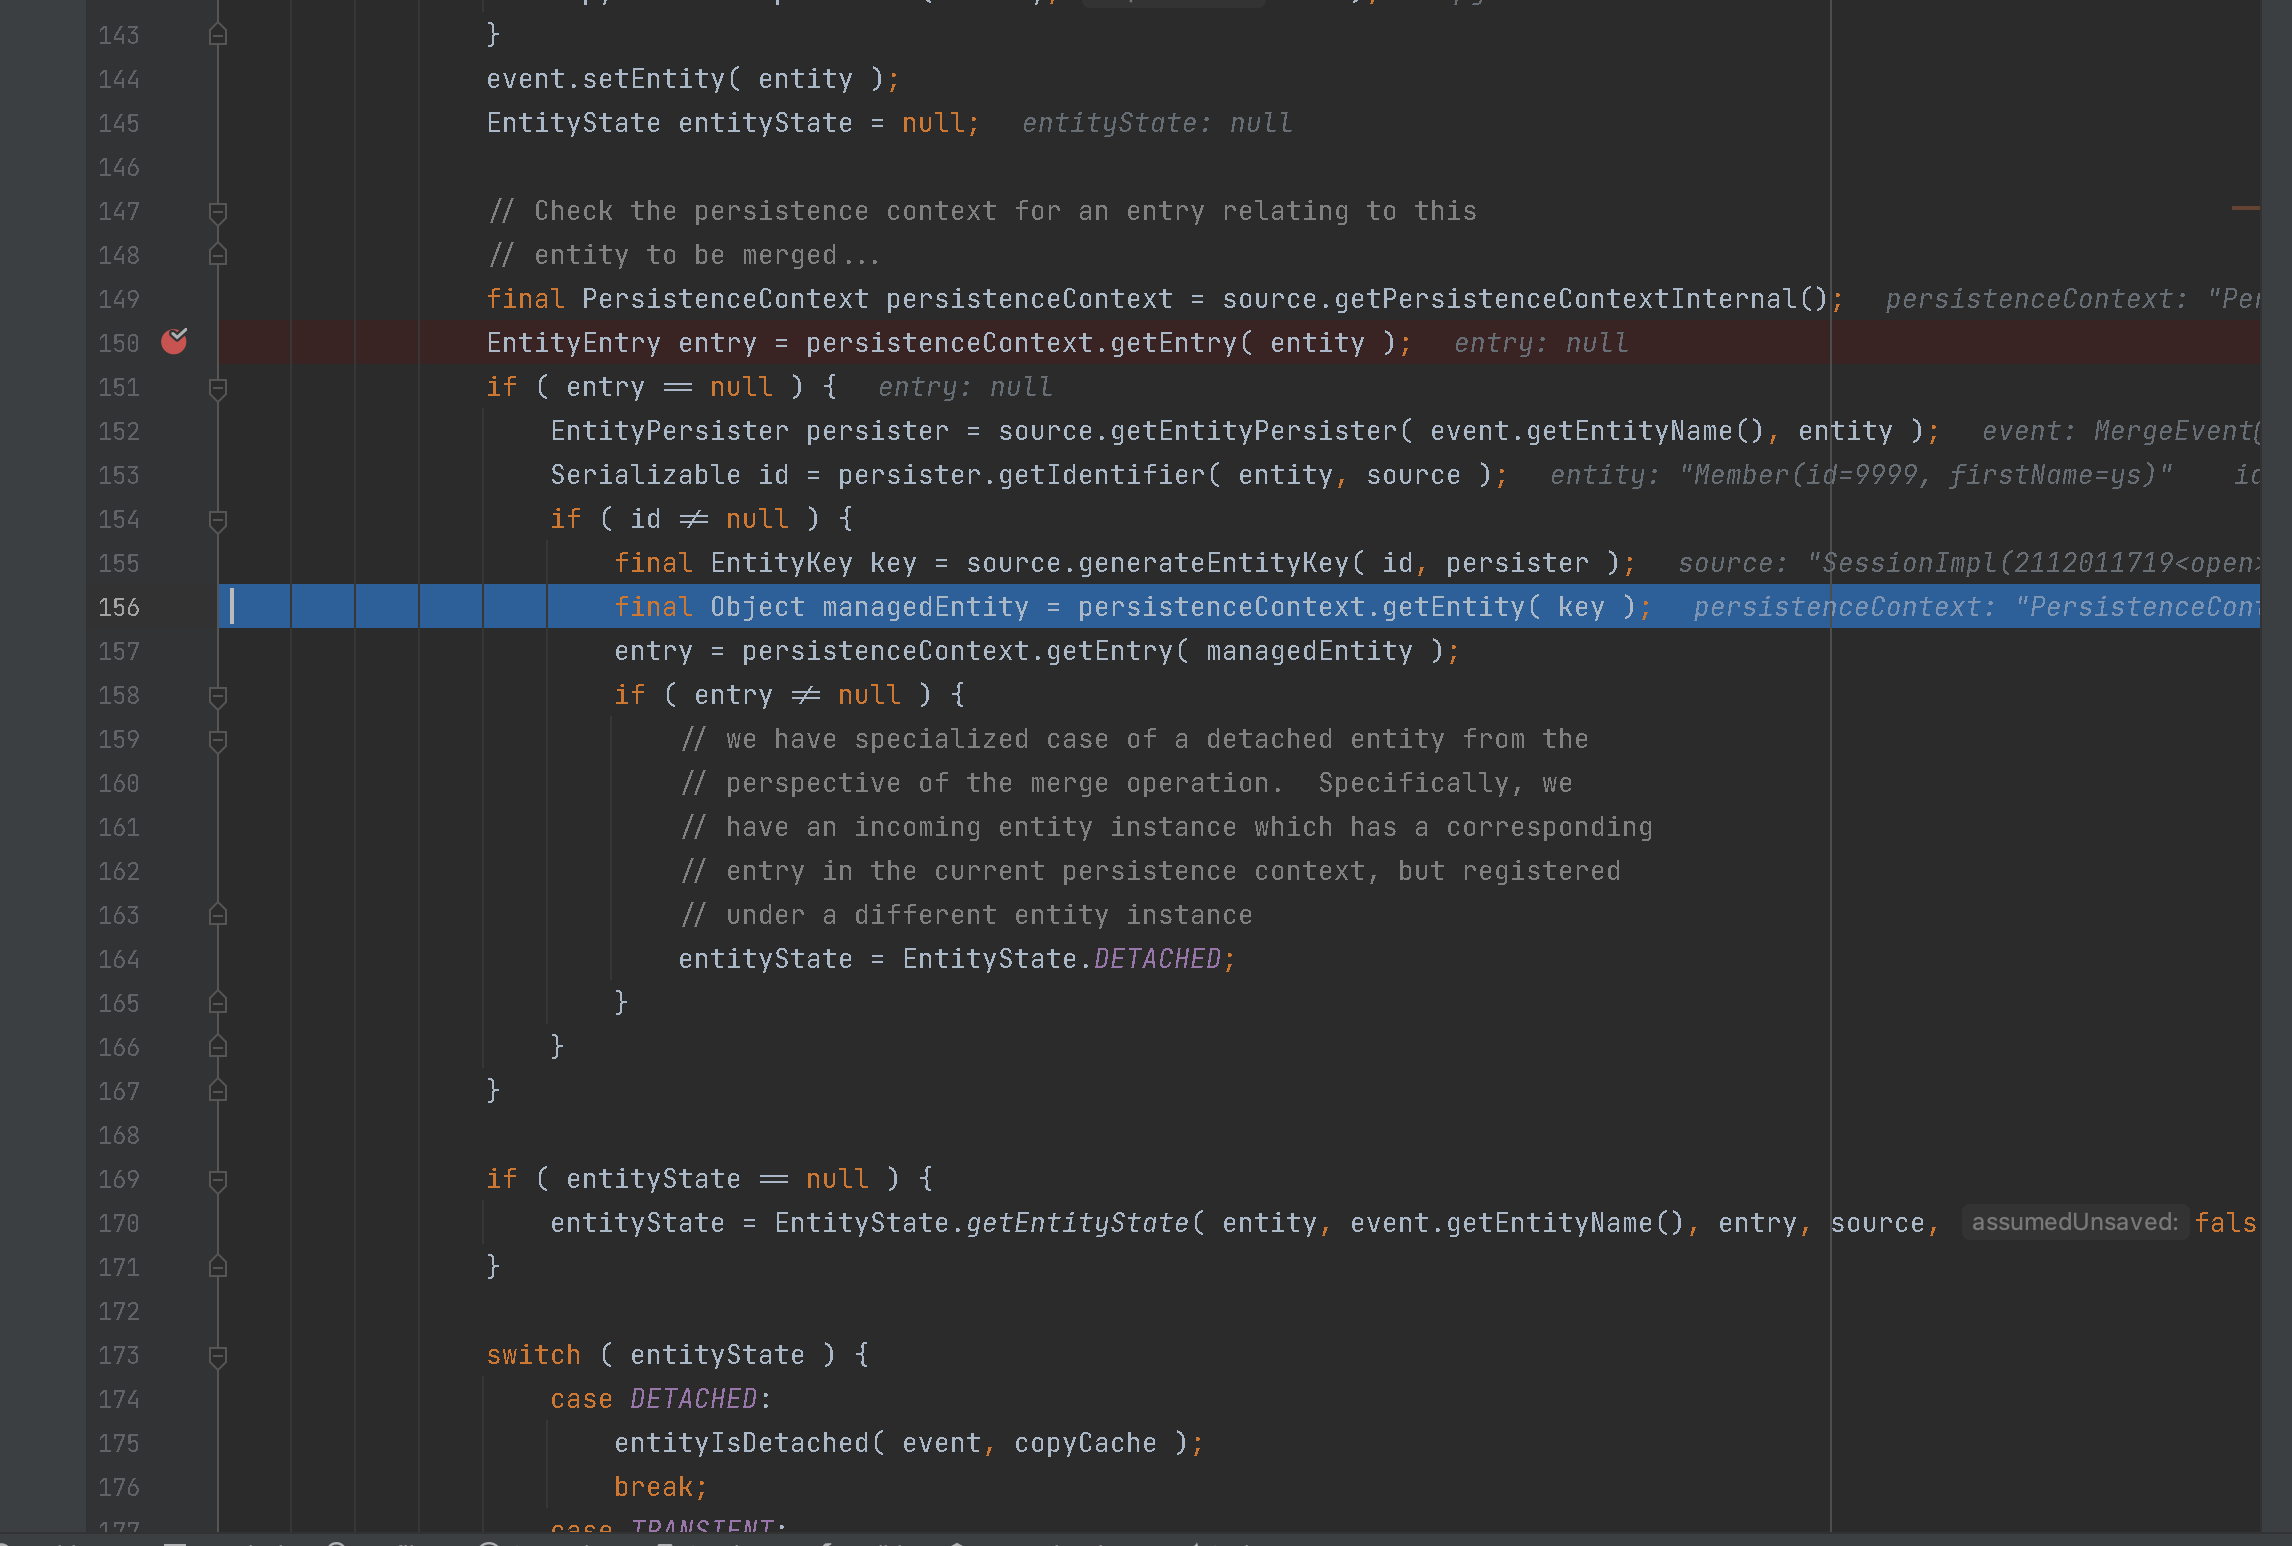Viewport: 2292px width, 1546px height.
Task: Click the DETACHED constant on line 164
Action: point(1157,959)
